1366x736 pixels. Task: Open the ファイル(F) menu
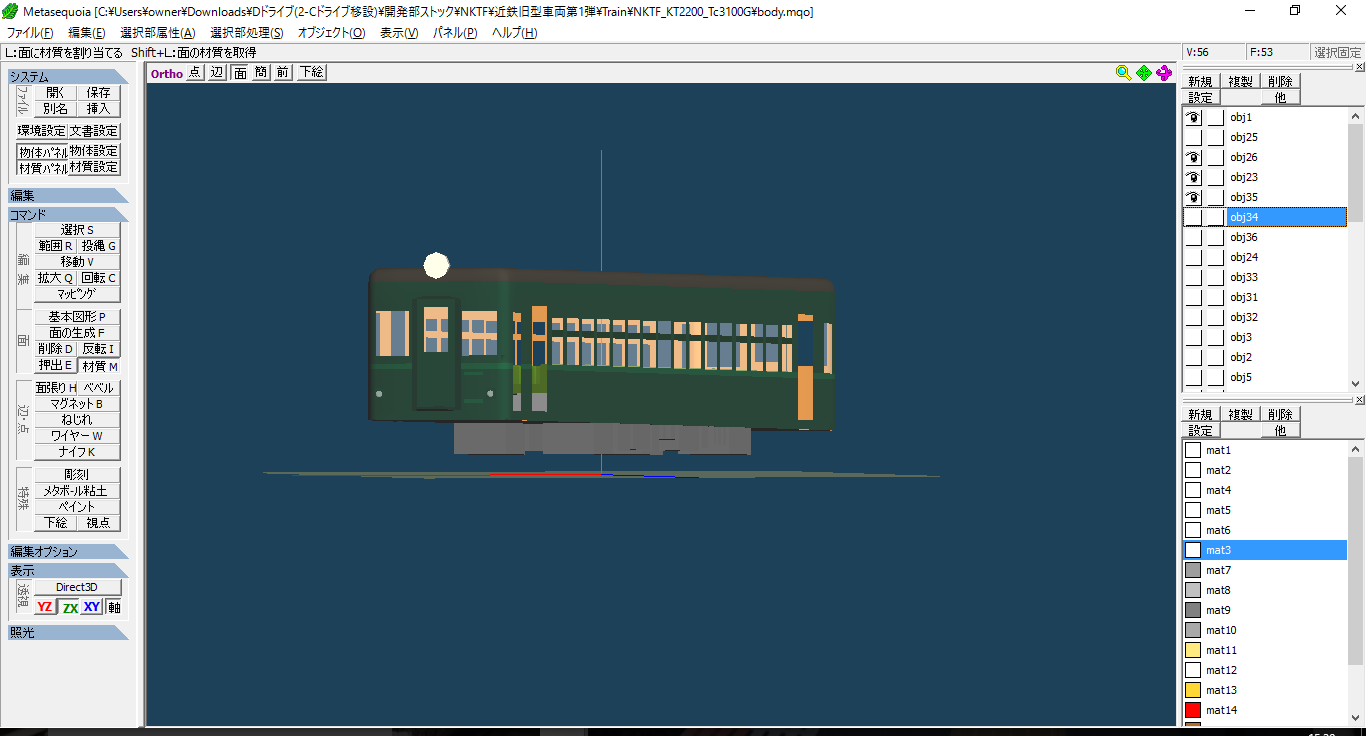pyautogui.click(x=30, y=33)
